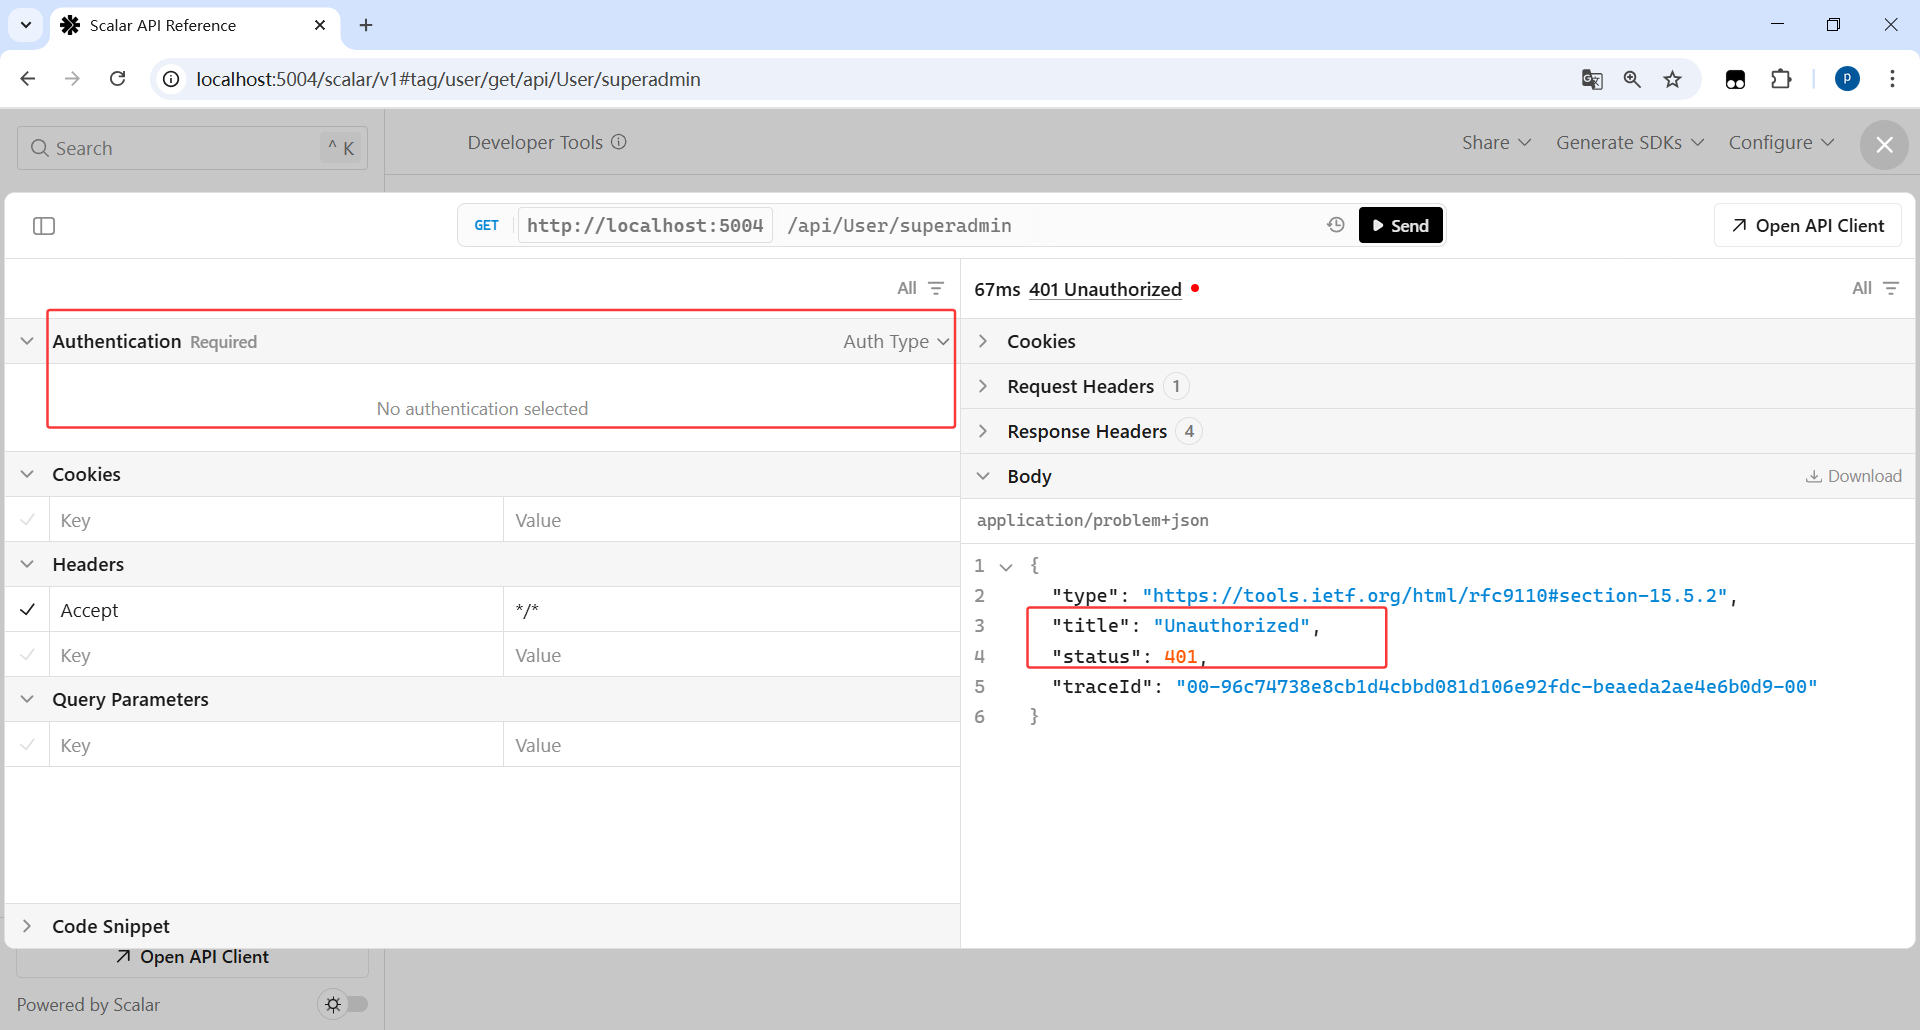Click Open API Client button at top right
The image size is (1920, 1030).
tap(1807, 225)
